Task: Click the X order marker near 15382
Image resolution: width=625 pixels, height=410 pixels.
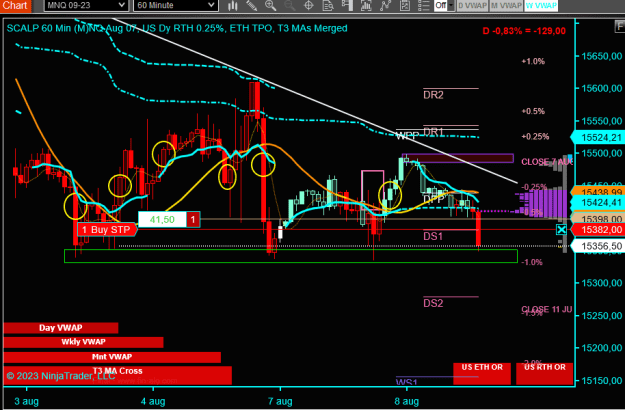Action: (561, 230)
